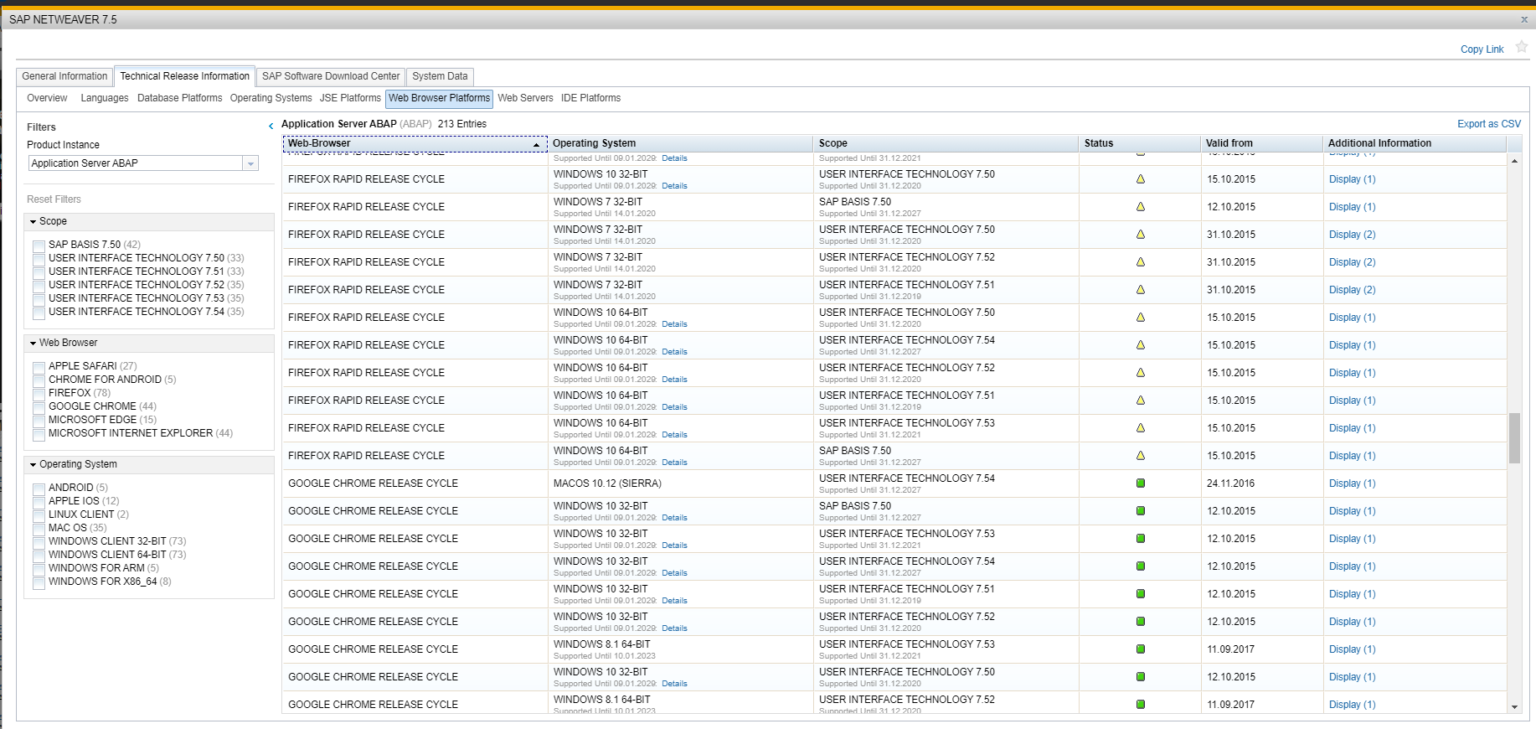
Task: Enable the GOOGLE CHROME filter checkbox
Action: pyautogui.click(x=40, y=406)
